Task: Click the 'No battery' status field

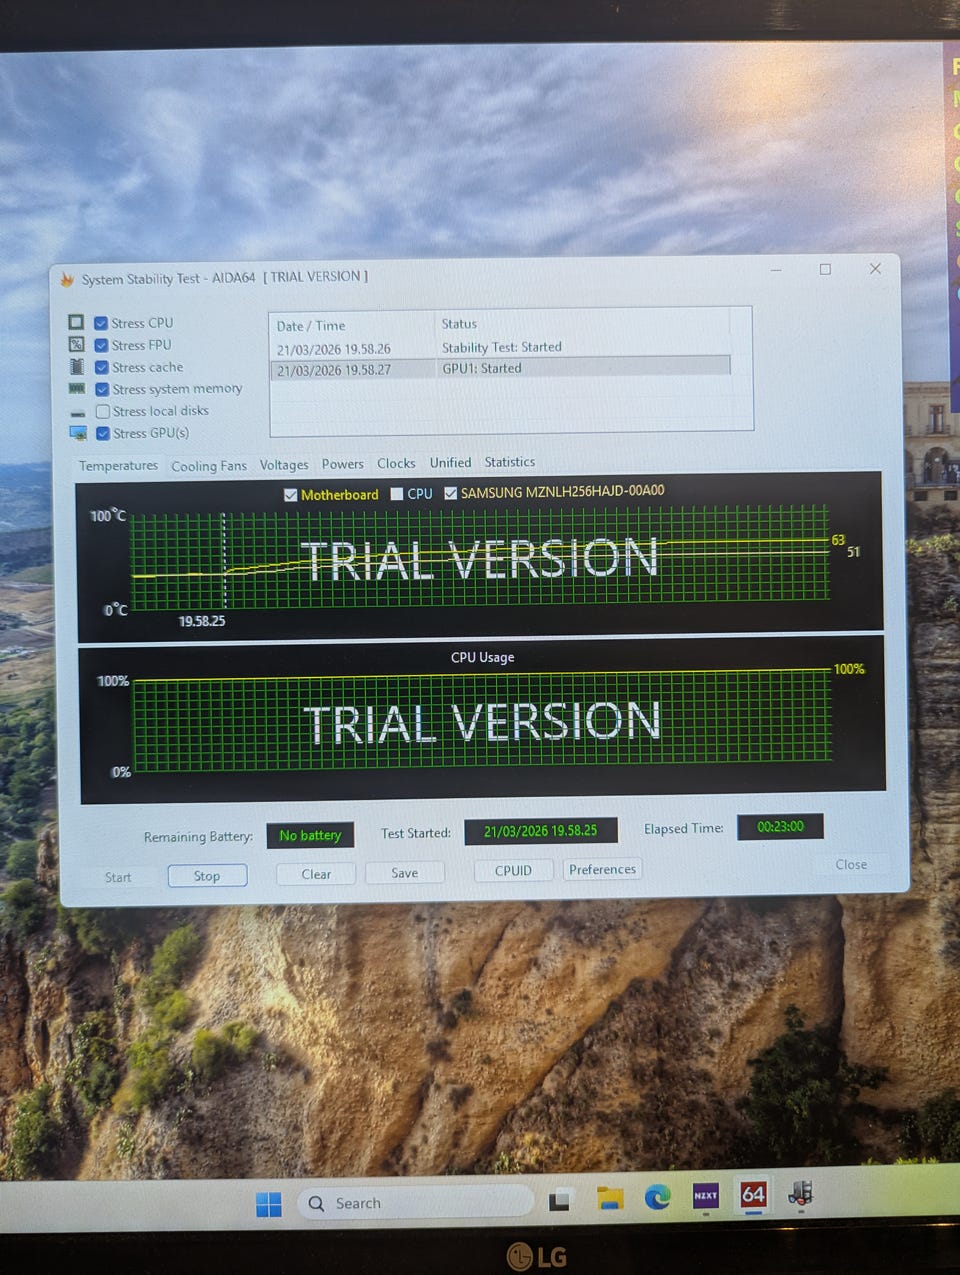Action: [x=310, y=836]
